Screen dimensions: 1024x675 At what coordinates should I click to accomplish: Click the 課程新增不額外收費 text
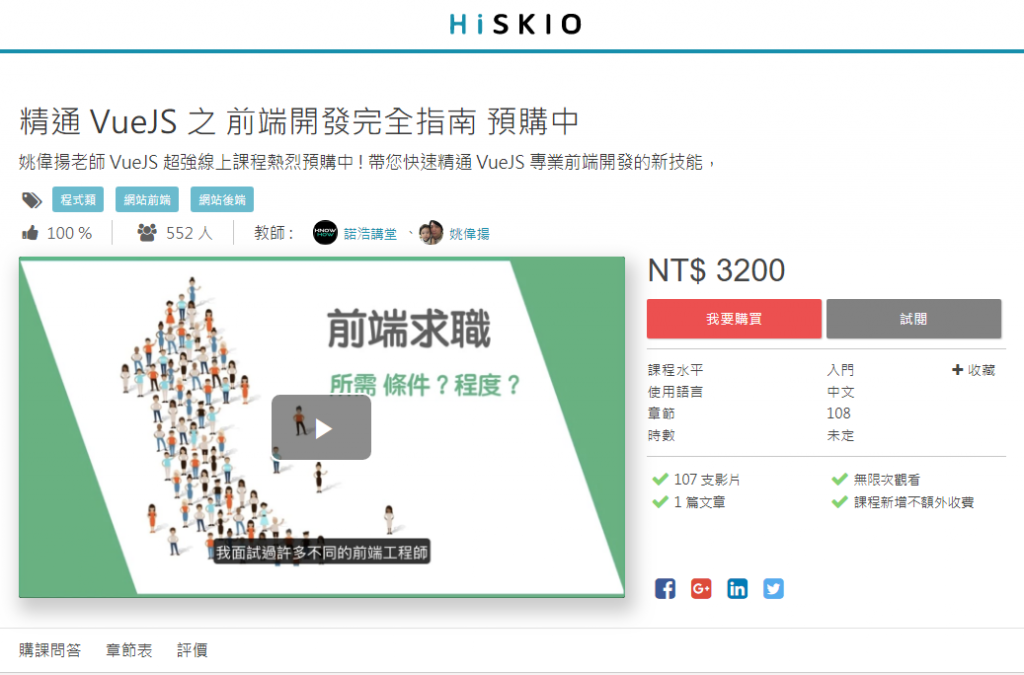point(914,502)
